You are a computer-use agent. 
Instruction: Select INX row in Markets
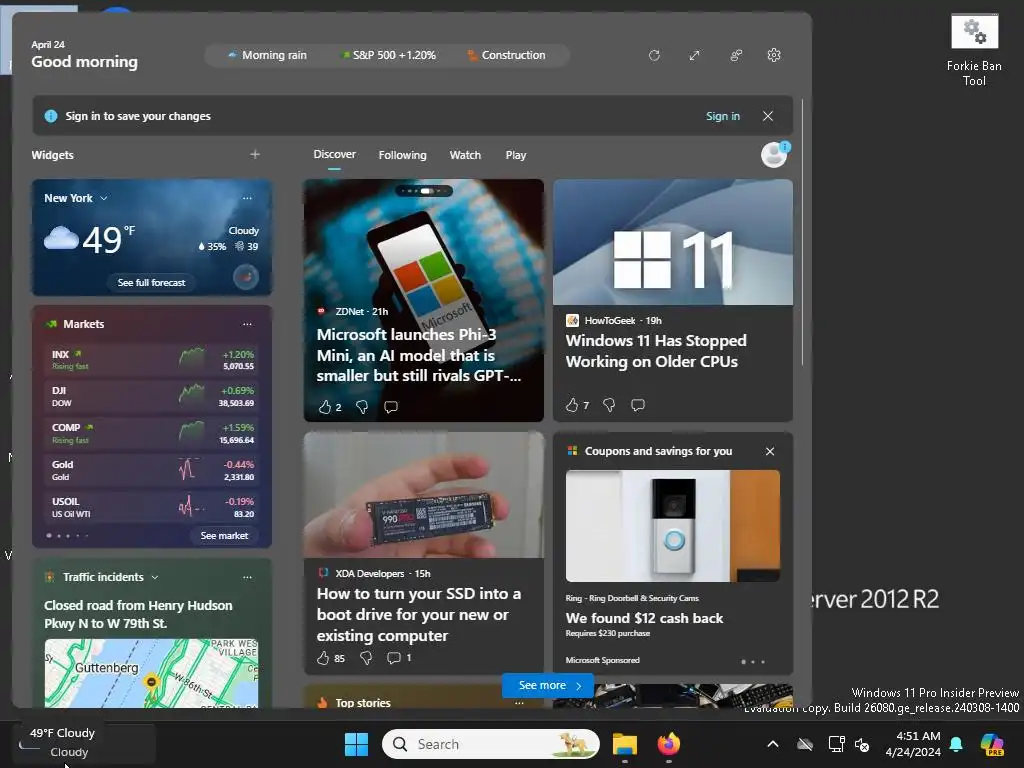click(x=152, y=360)
